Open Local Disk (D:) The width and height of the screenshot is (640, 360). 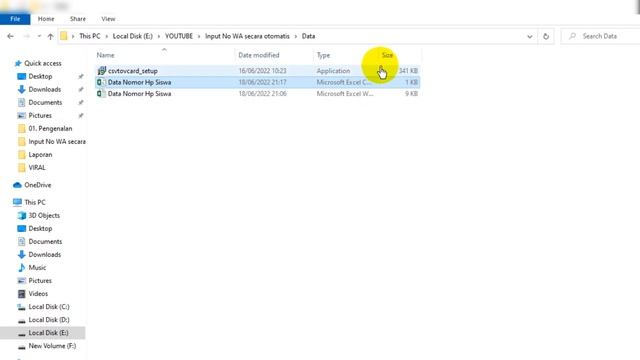(x=49, y=320)
